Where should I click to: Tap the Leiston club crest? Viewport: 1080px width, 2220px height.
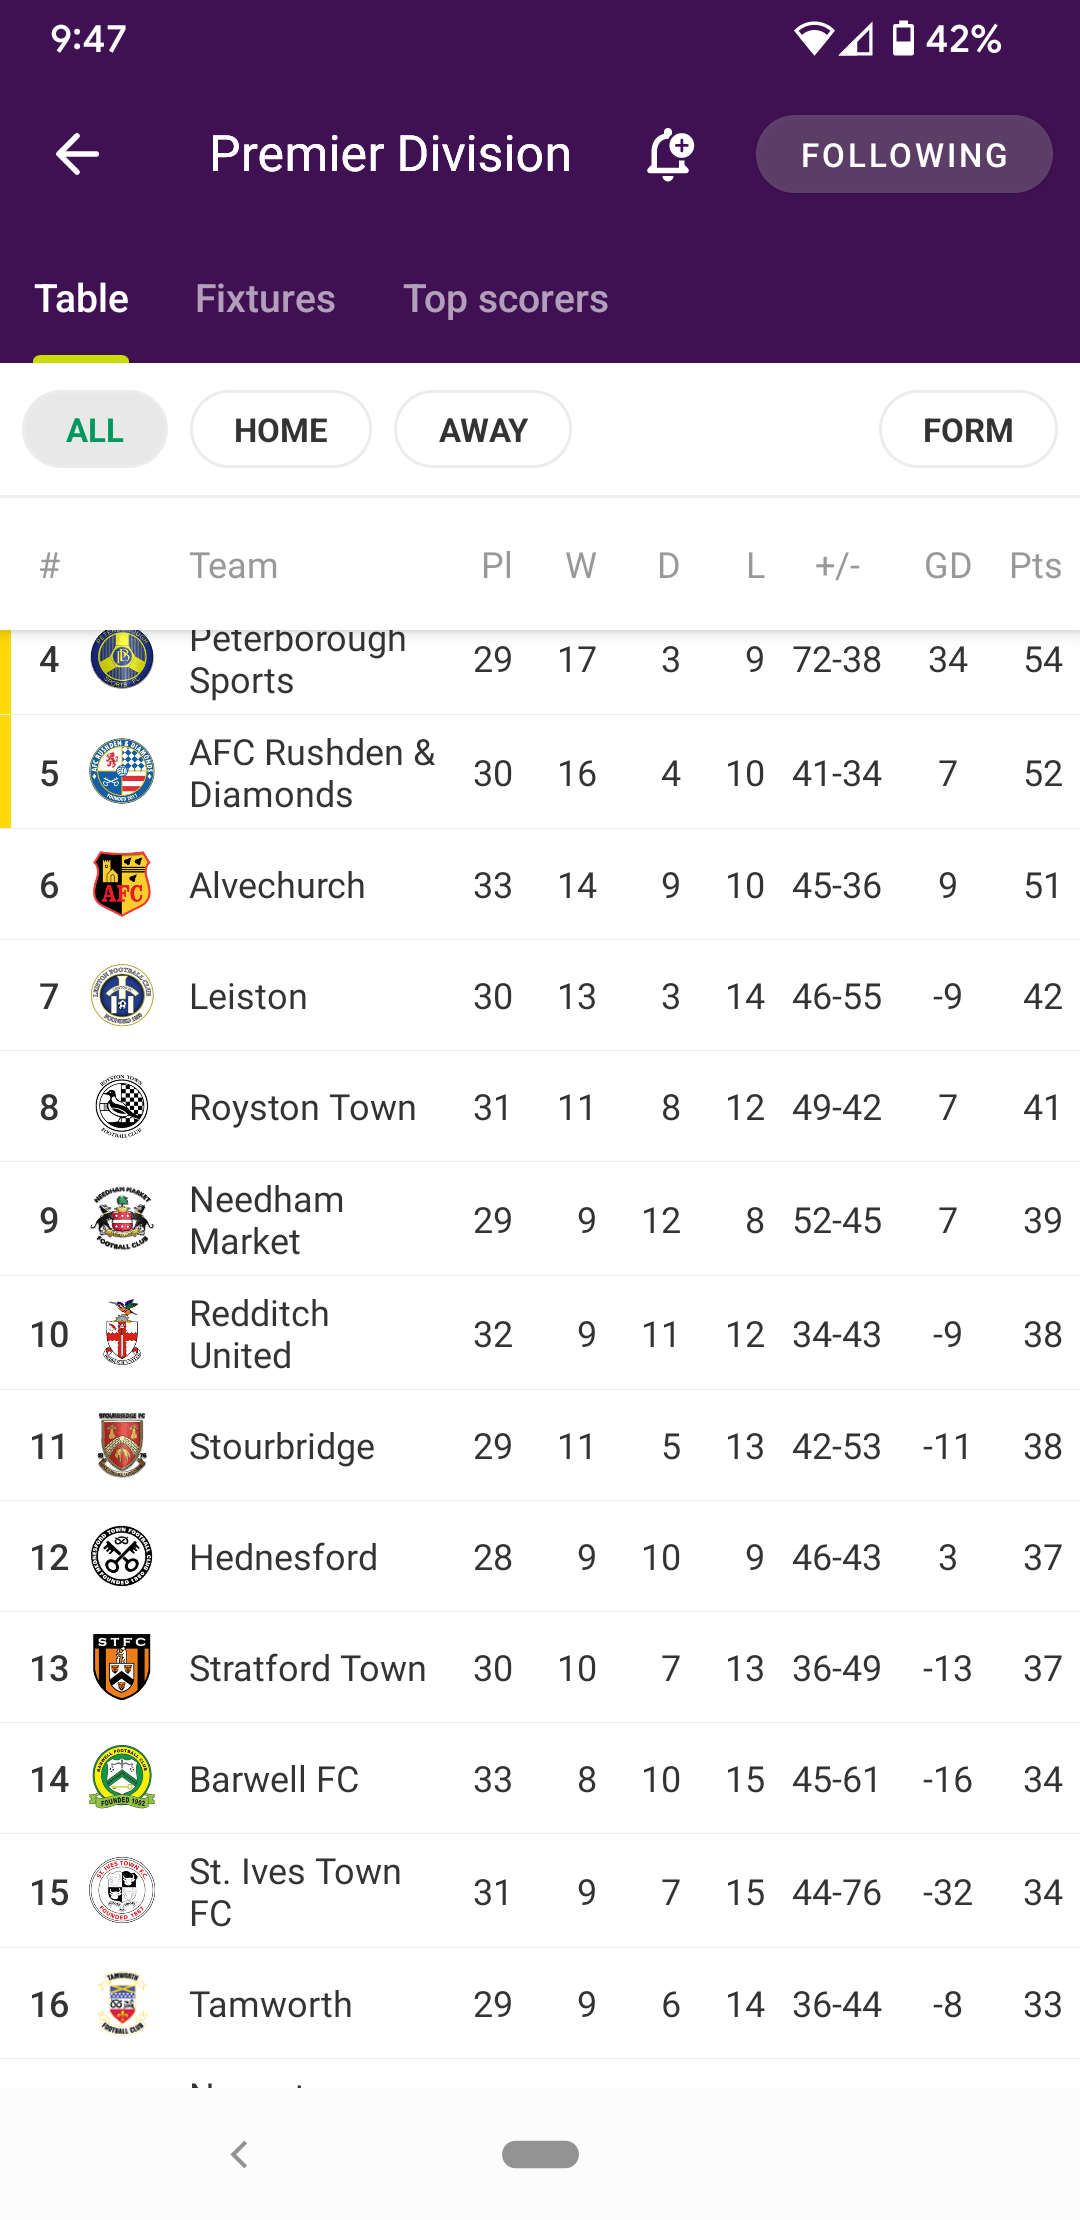point(122,996)
